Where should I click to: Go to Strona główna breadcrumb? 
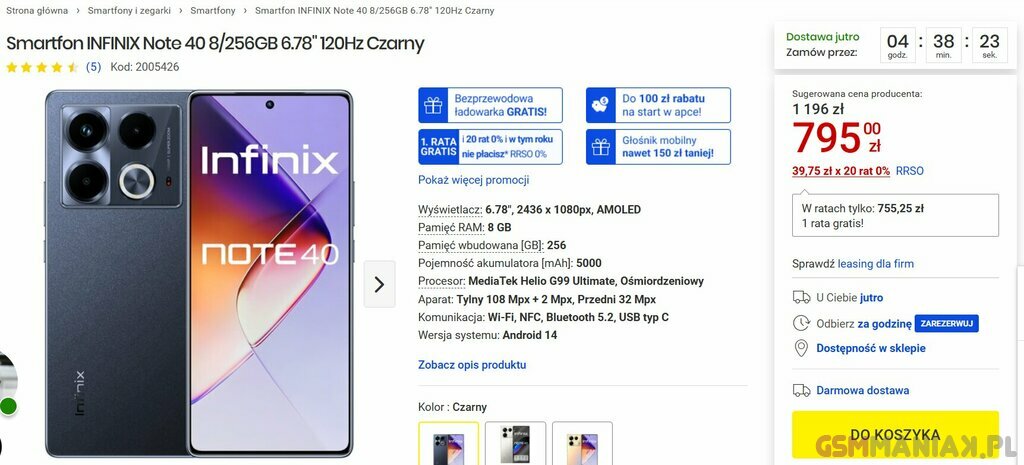37,10
